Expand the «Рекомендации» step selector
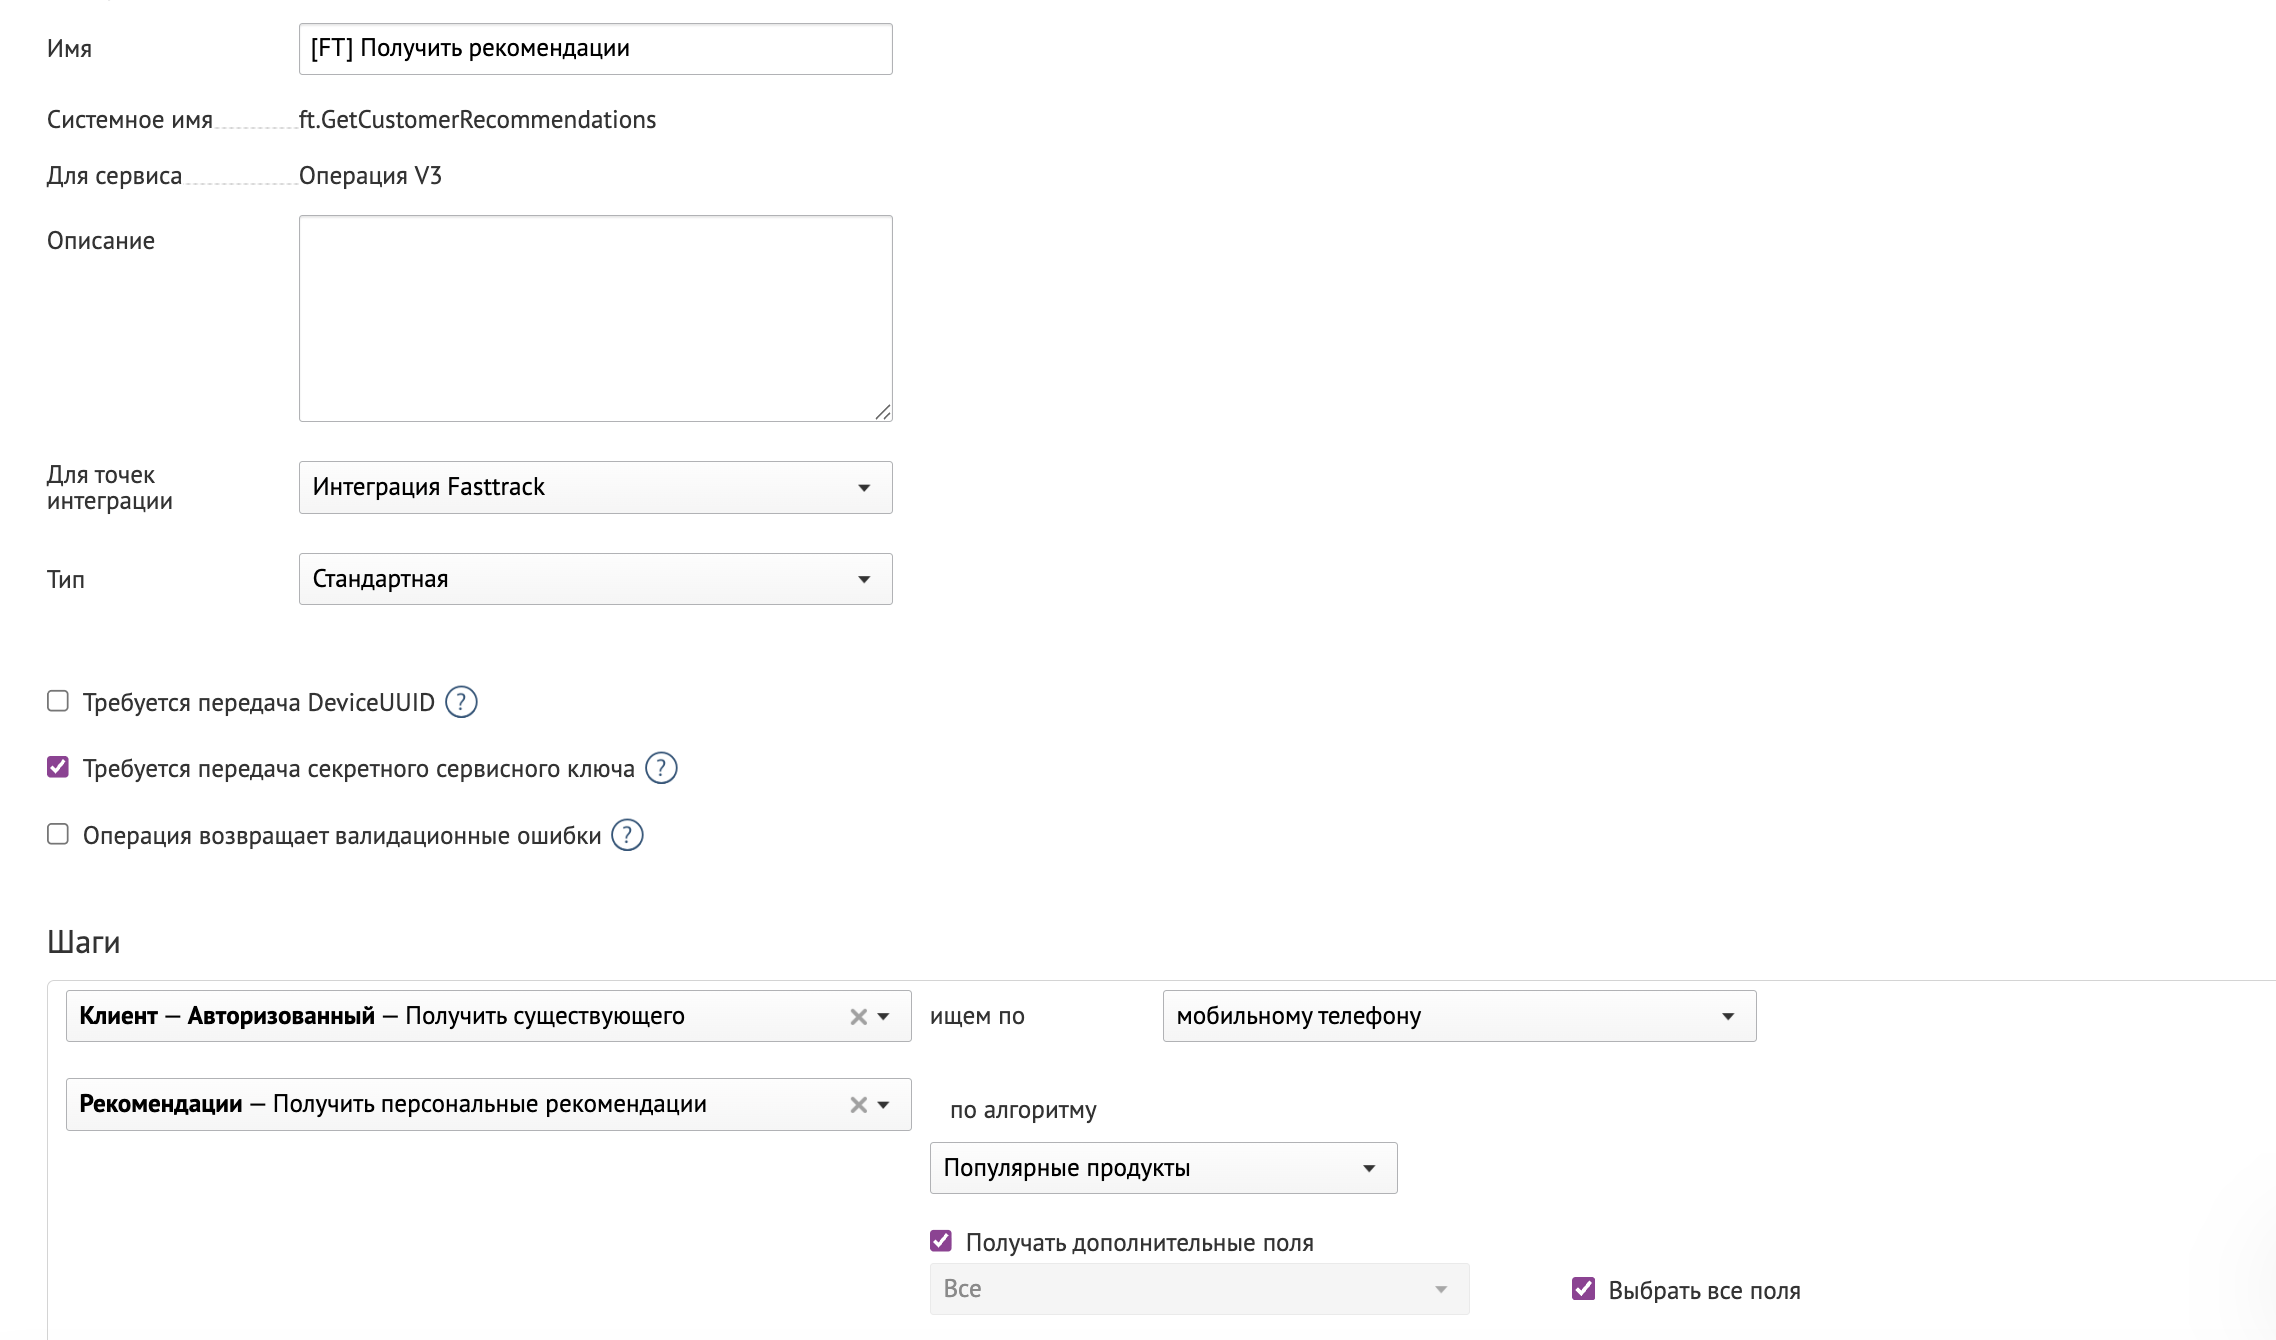This screenshot has height=1340, width=2276. 884,1104
